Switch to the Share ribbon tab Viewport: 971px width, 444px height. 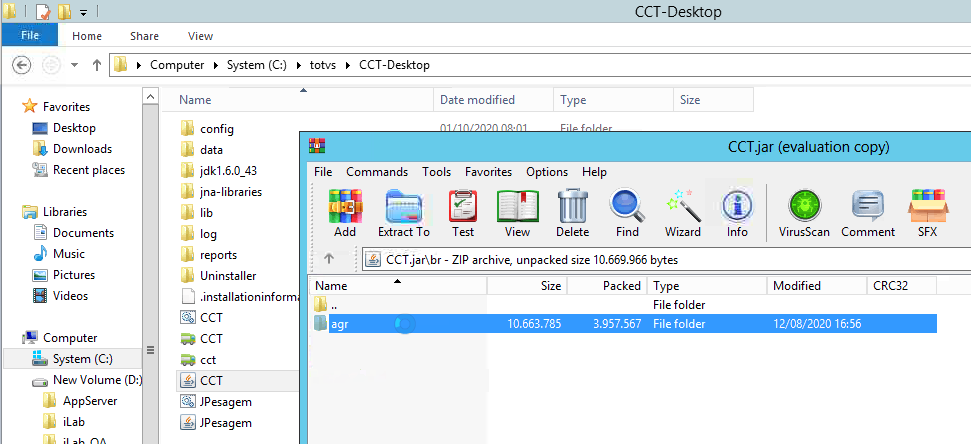pos(144,36)
